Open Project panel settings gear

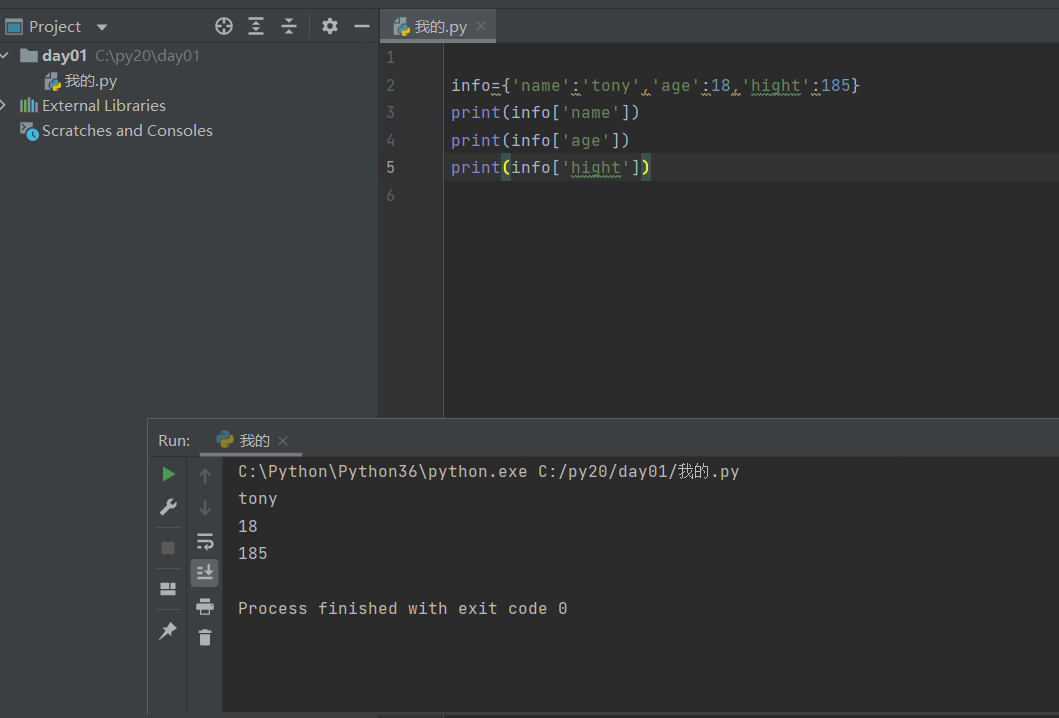pyautogui.click(x=330, y=26)
